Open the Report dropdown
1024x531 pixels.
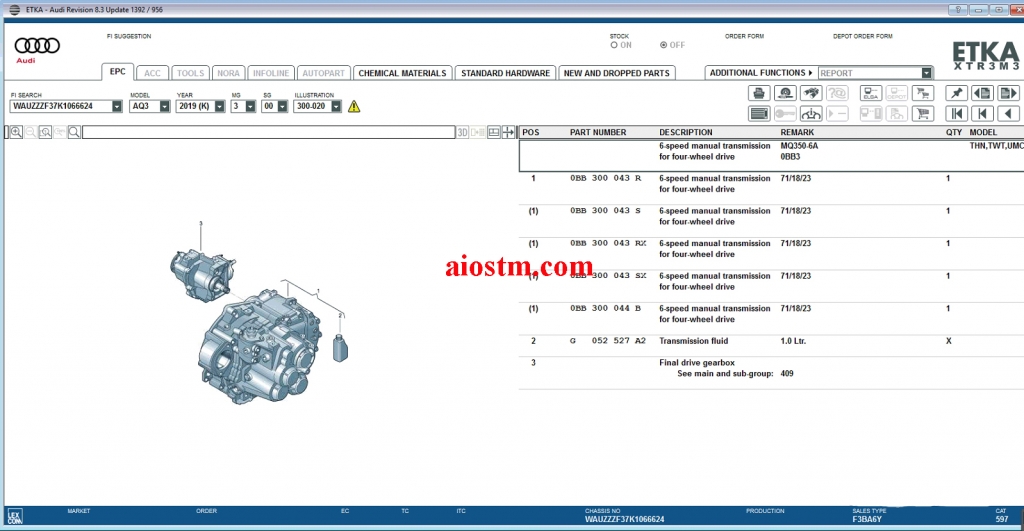pyautogui.click(x=926, y=73)
